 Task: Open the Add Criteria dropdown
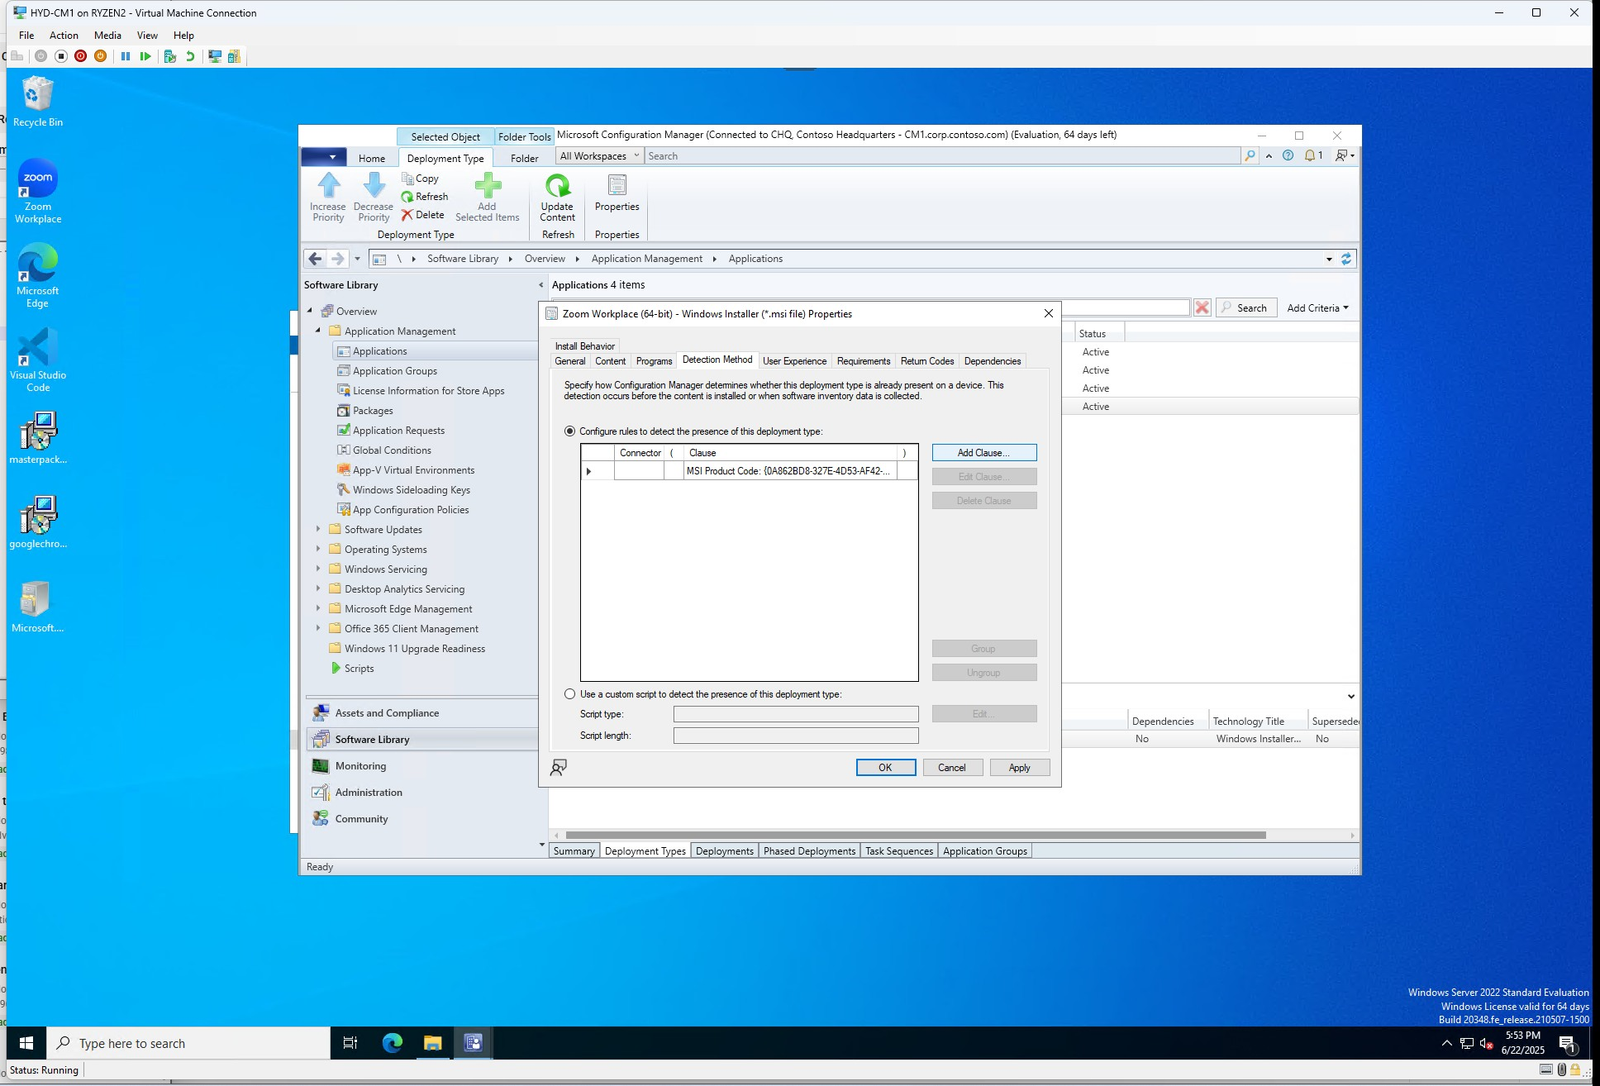pyautogui.click(x=1317, y=307)
